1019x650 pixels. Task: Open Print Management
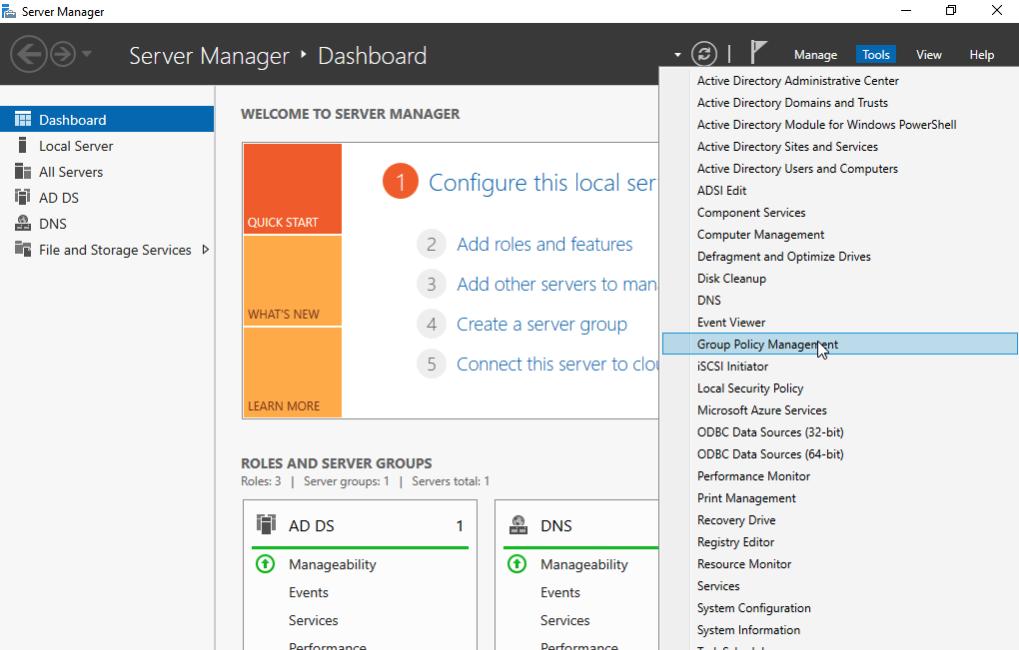(x=840, y=498)
